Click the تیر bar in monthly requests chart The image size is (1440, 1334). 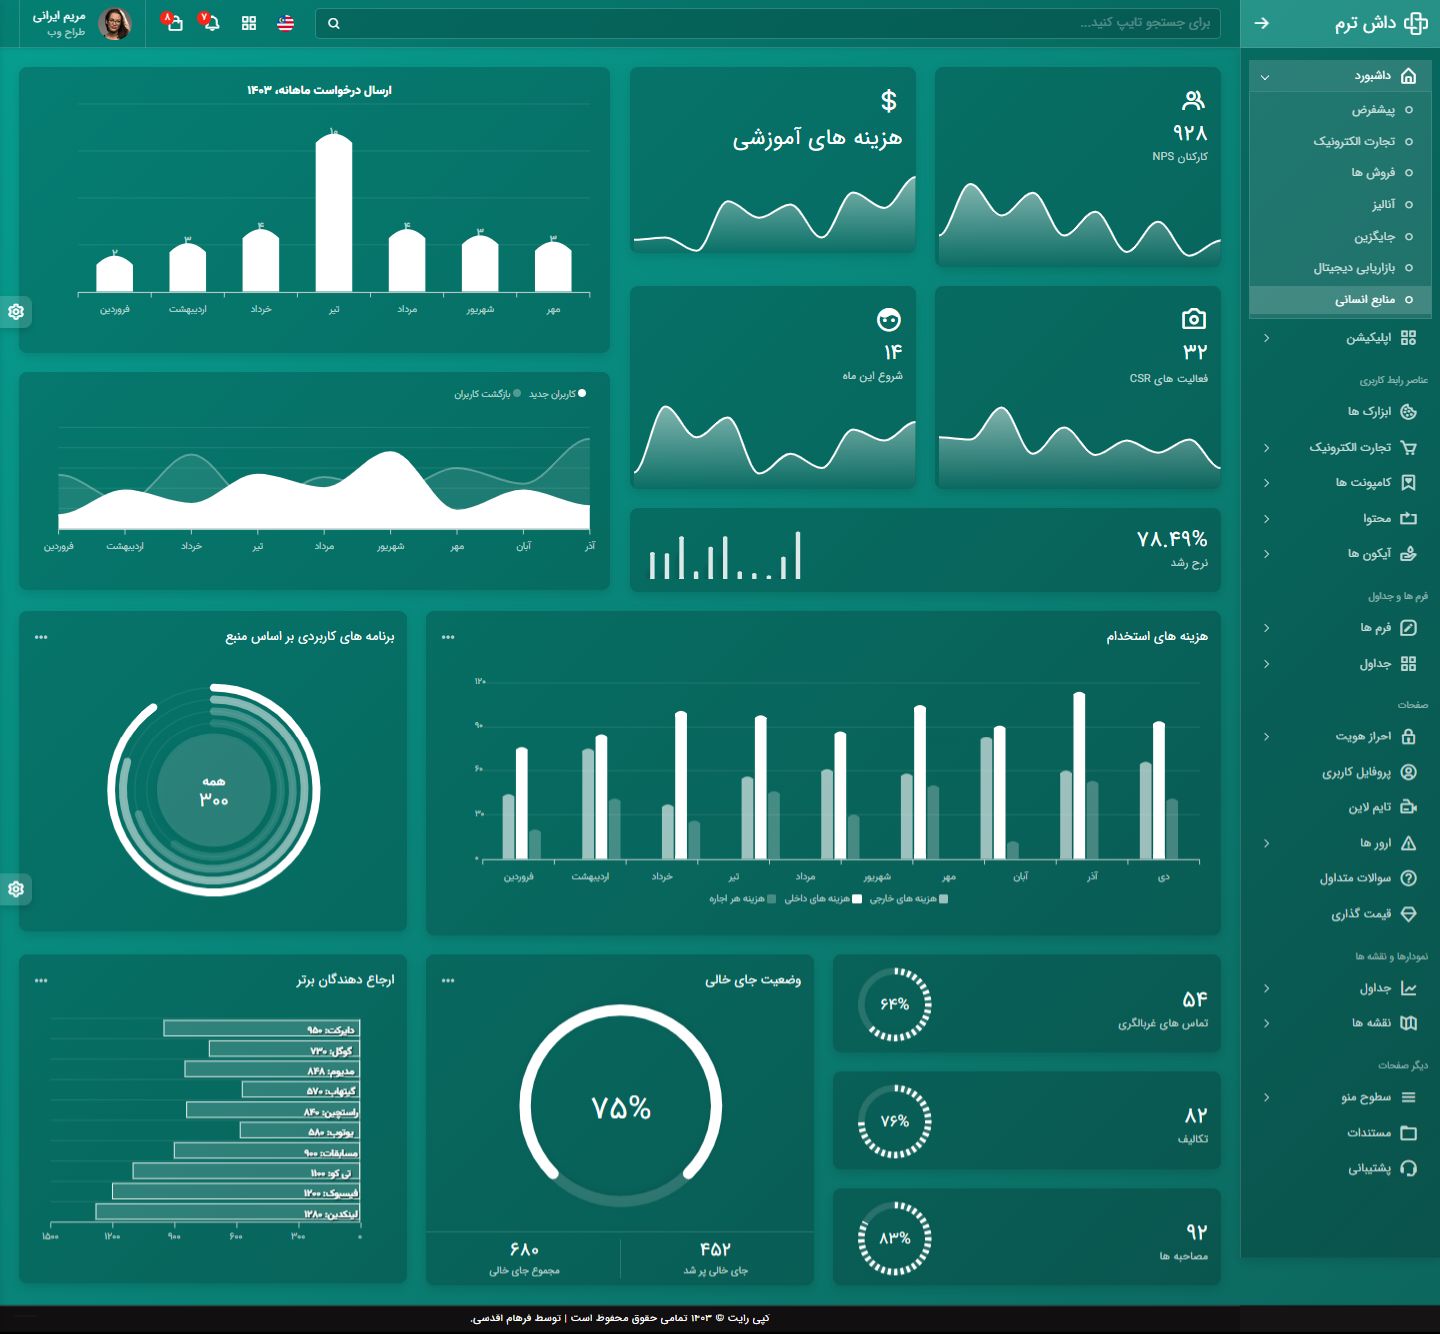tap(334, 212)
